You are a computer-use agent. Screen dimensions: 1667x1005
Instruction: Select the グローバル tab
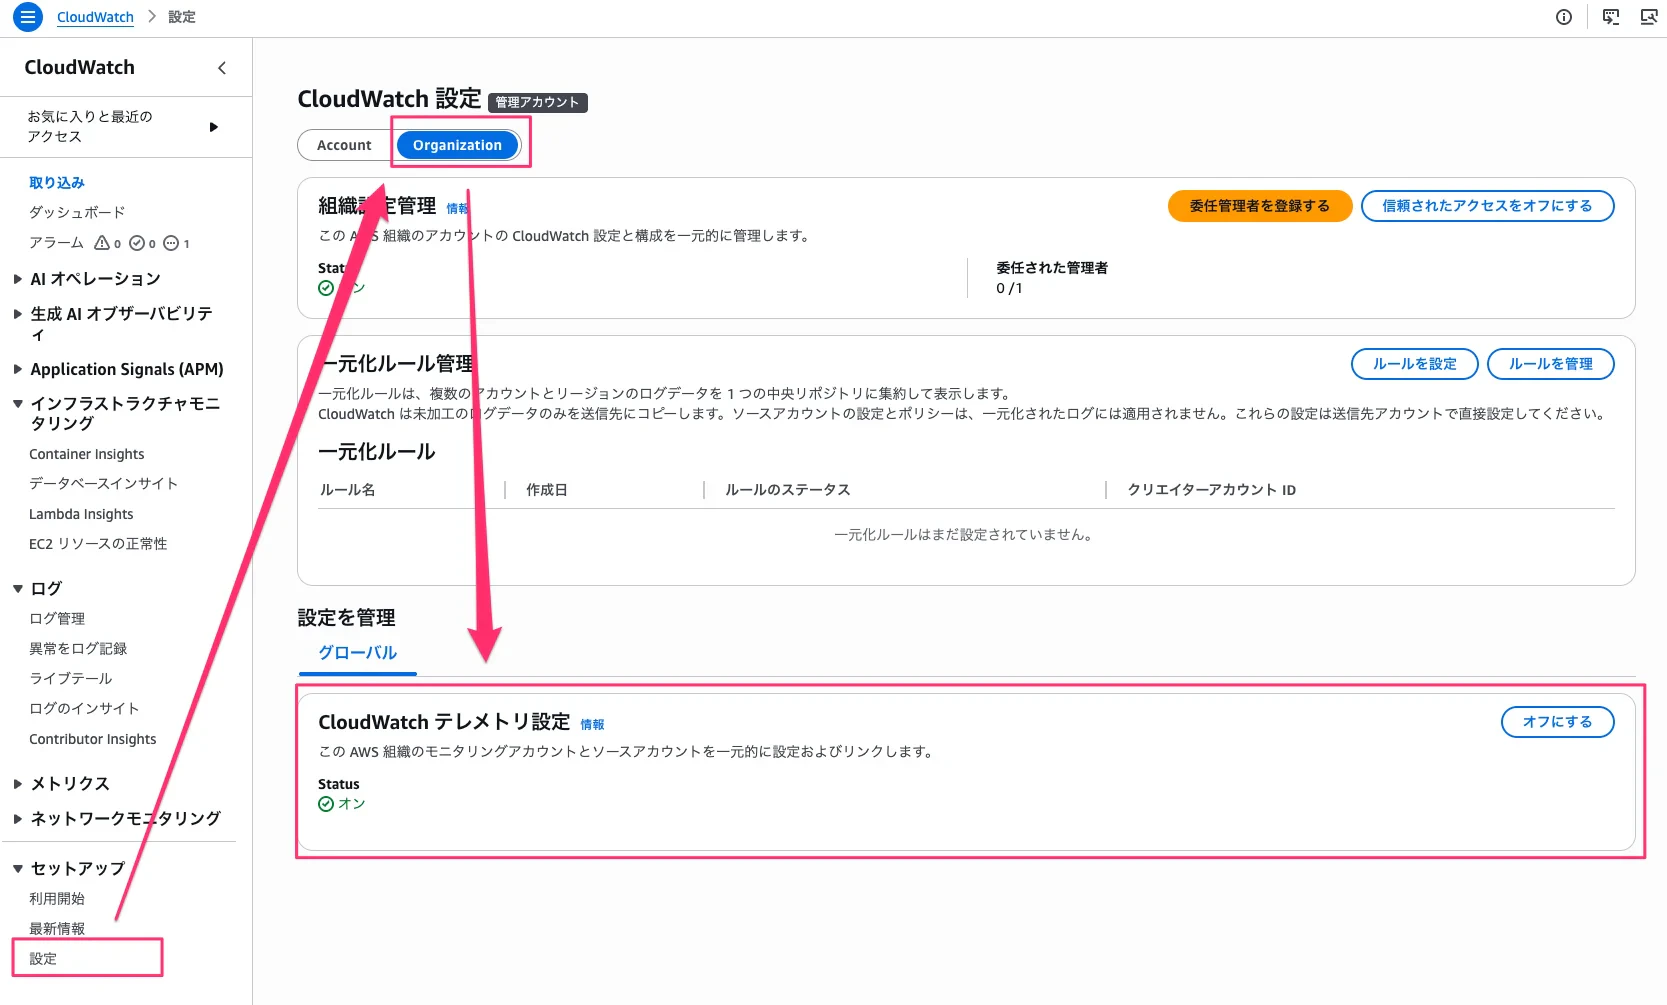click(357, 653)
